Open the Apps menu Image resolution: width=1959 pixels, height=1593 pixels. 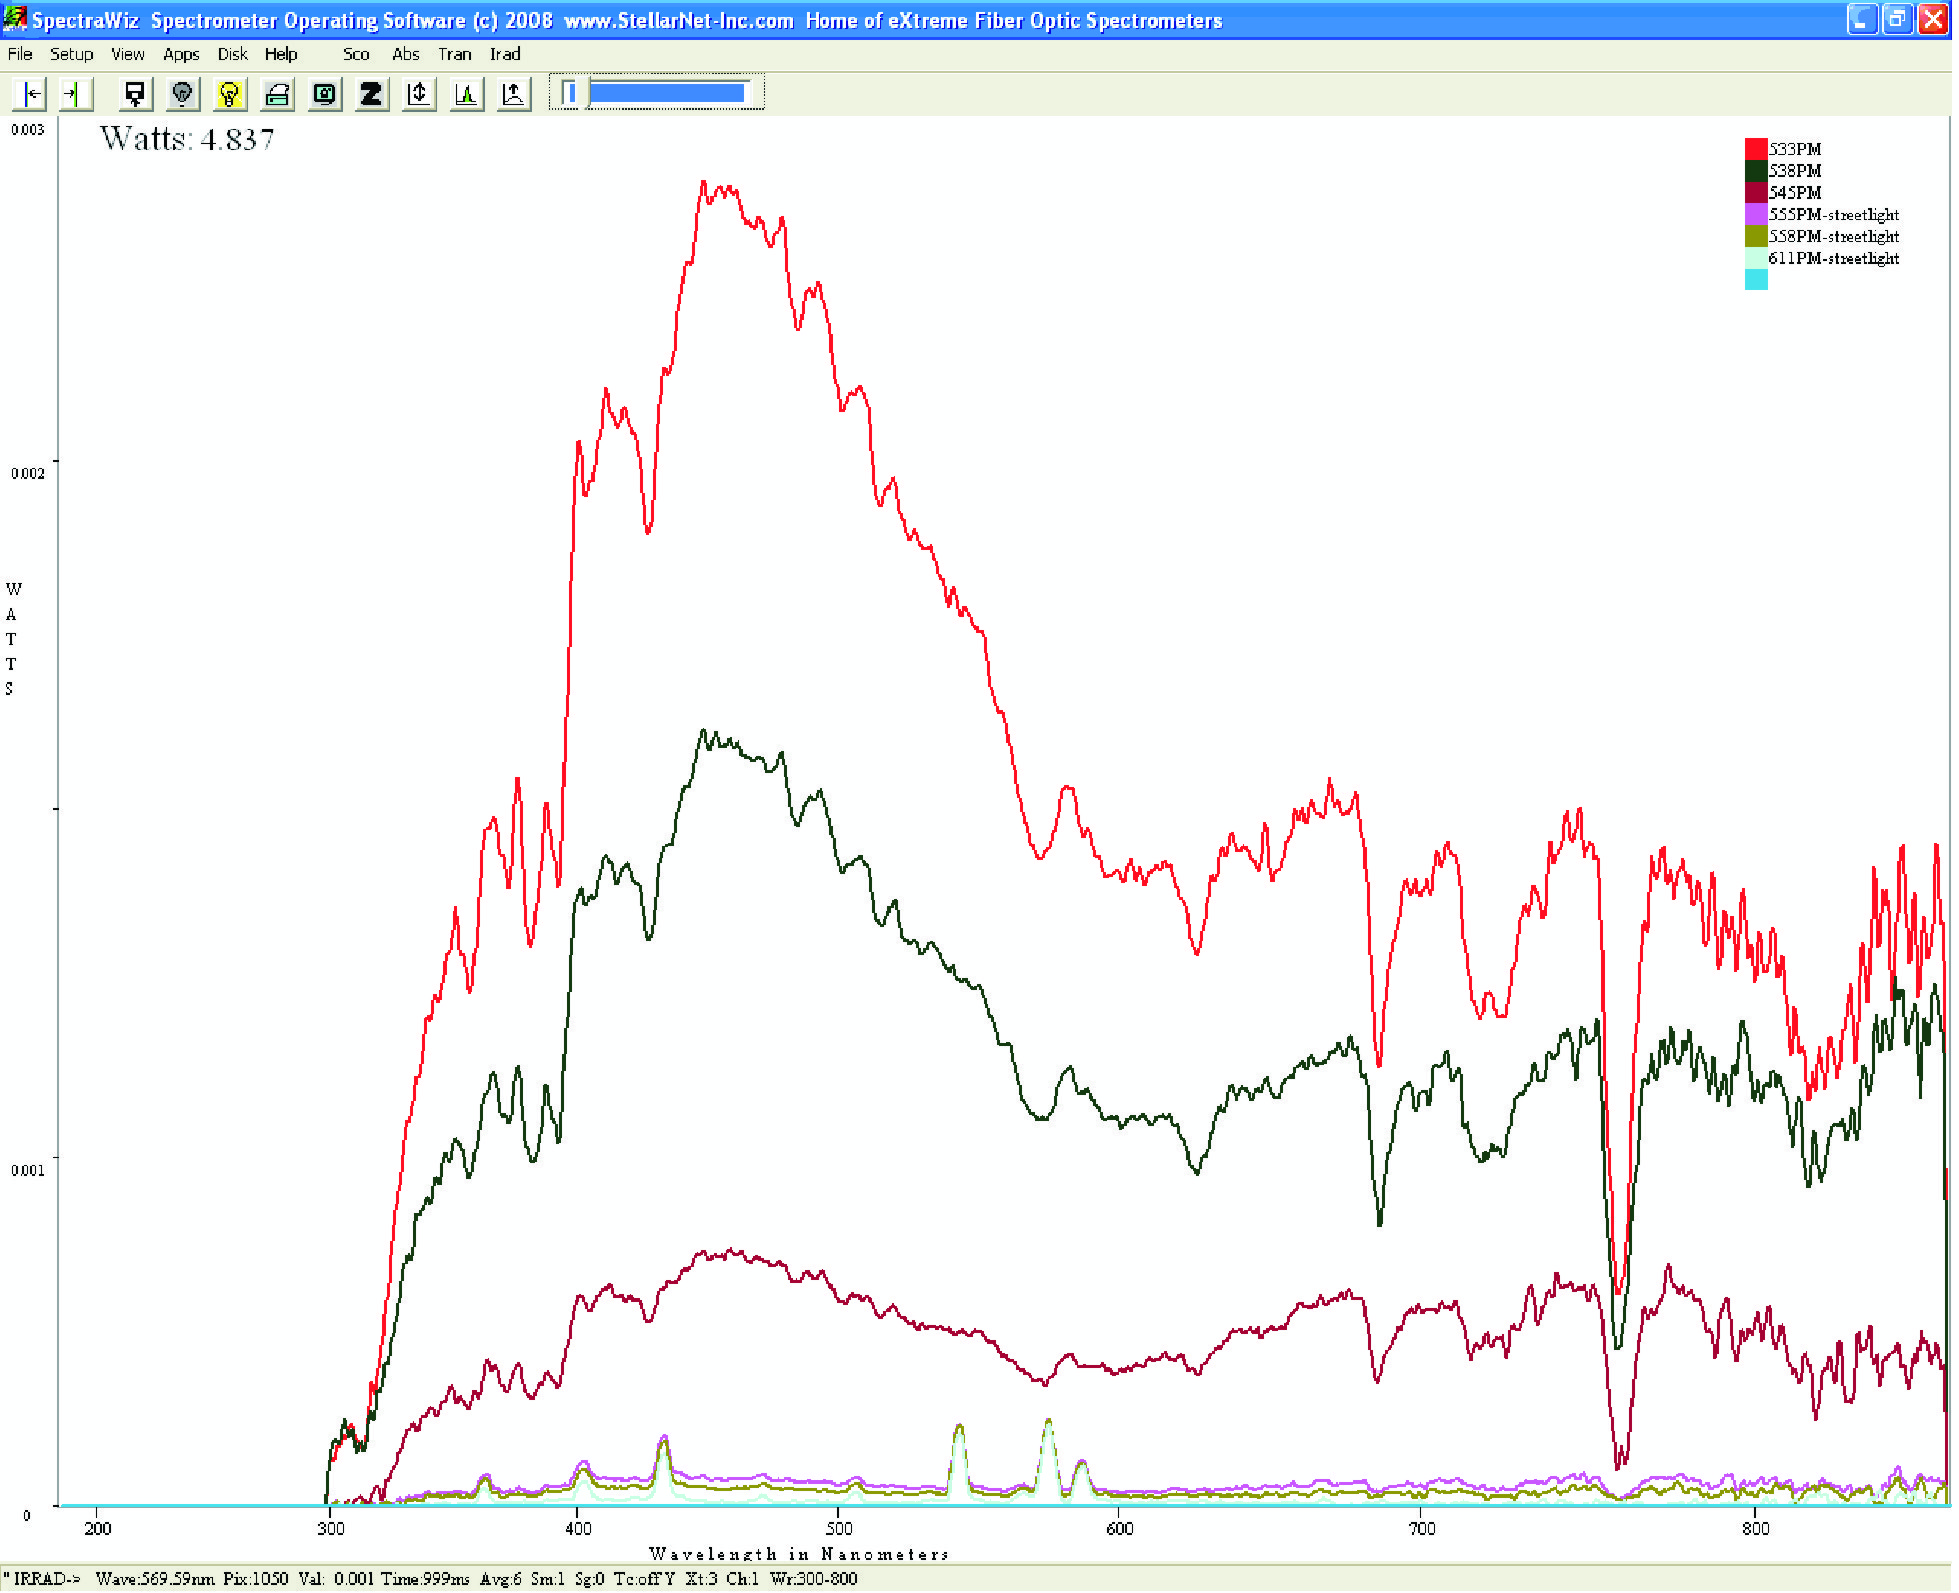(181, 54)
